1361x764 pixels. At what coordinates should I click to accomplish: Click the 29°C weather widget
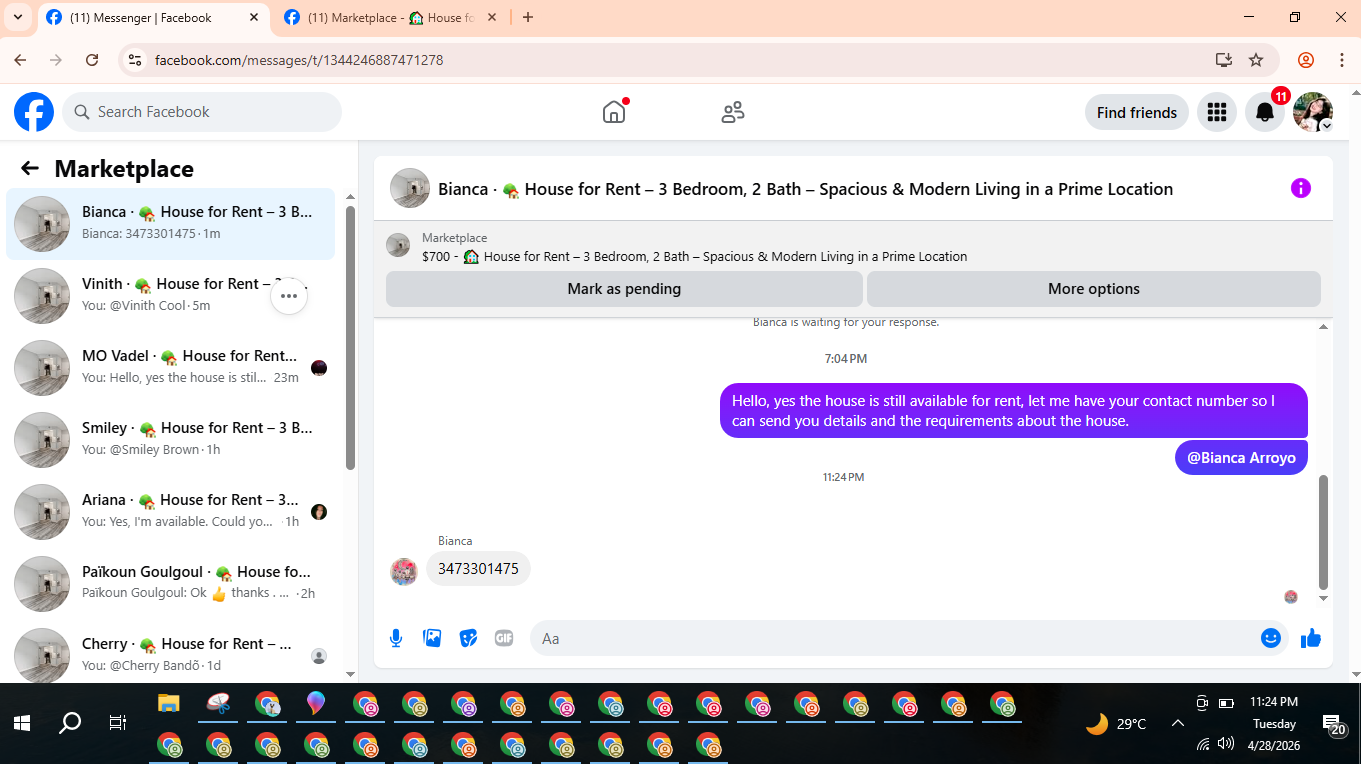[x=1116, y=723]
